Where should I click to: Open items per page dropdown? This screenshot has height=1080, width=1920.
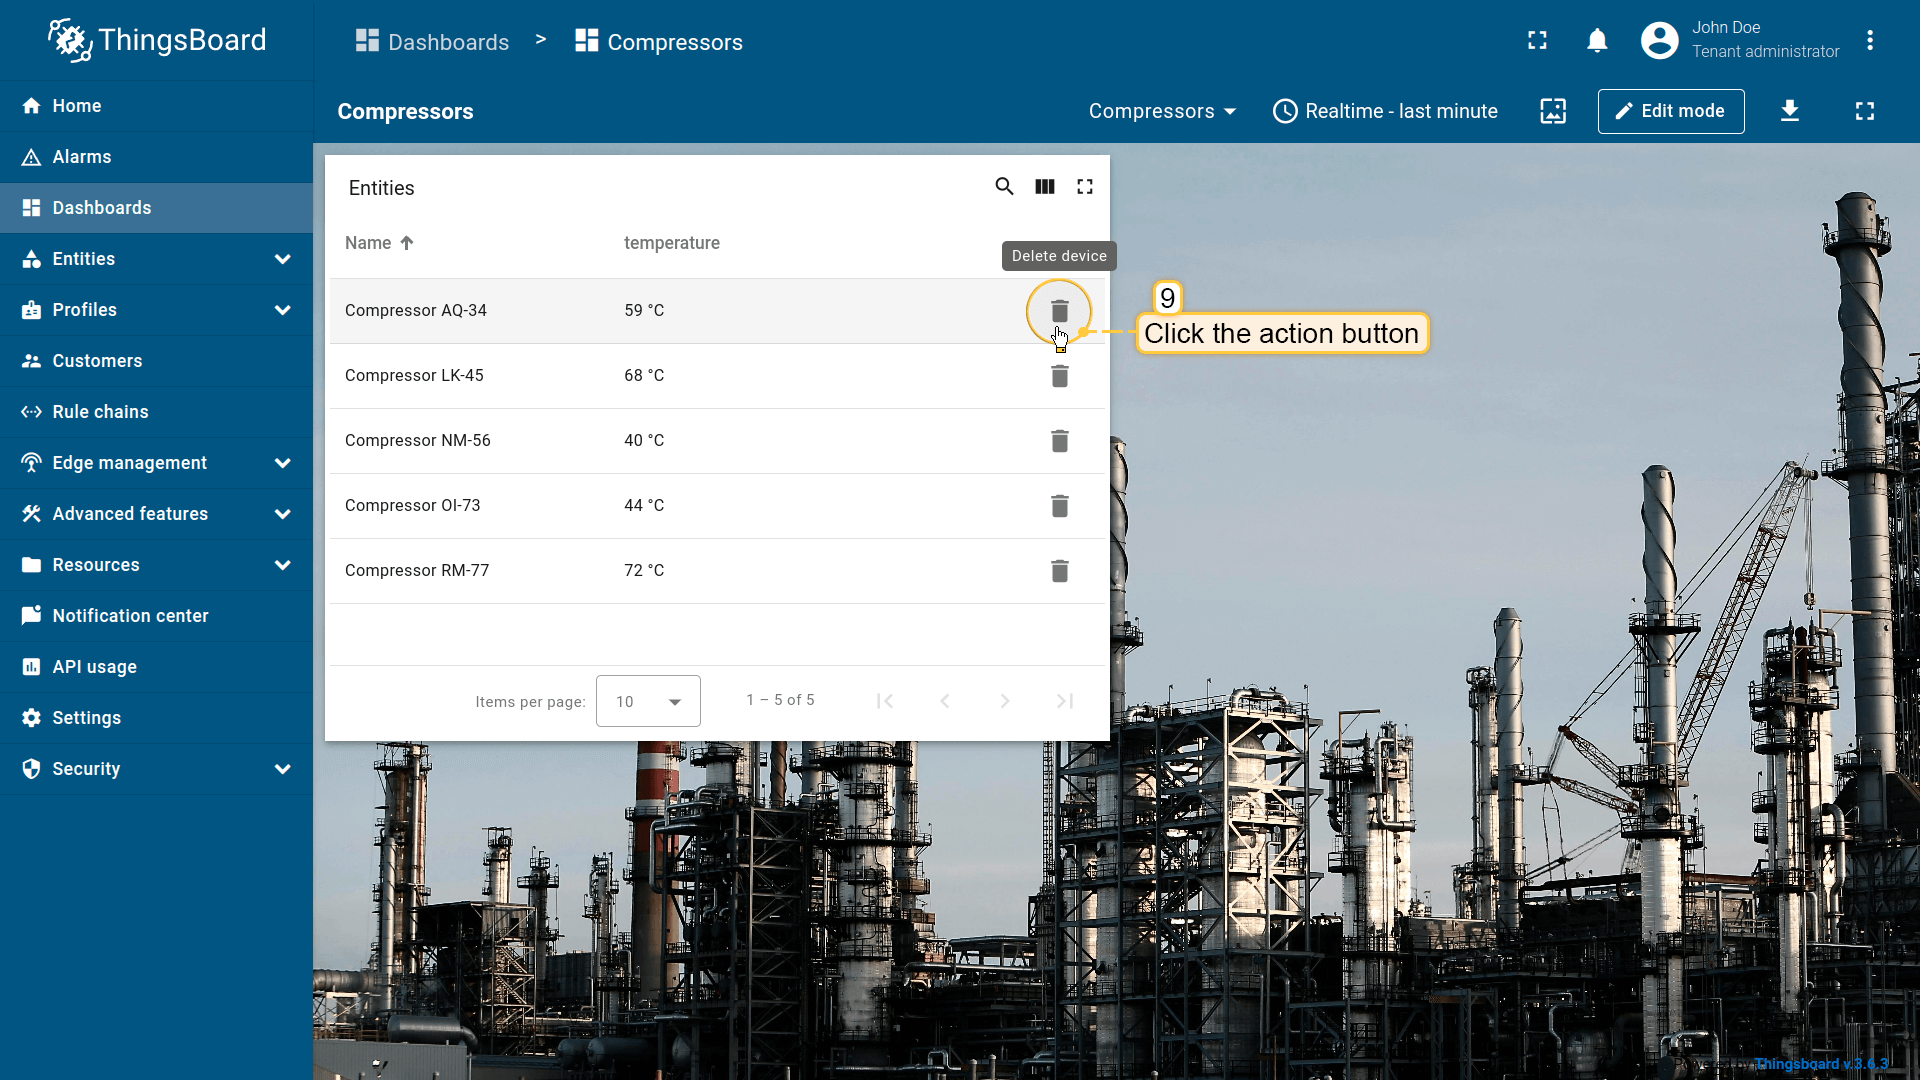click(647, 701)
